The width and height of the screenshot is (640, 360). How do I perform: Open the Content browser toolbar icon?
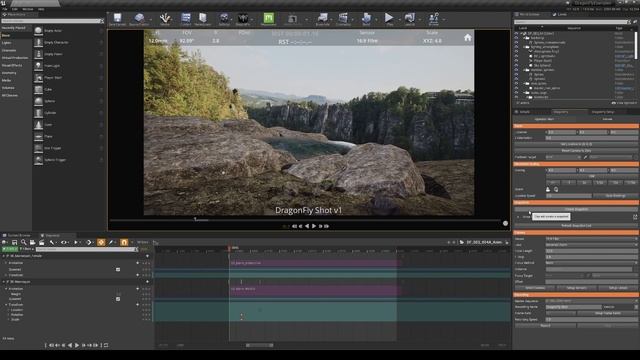(x=186, y=18)
